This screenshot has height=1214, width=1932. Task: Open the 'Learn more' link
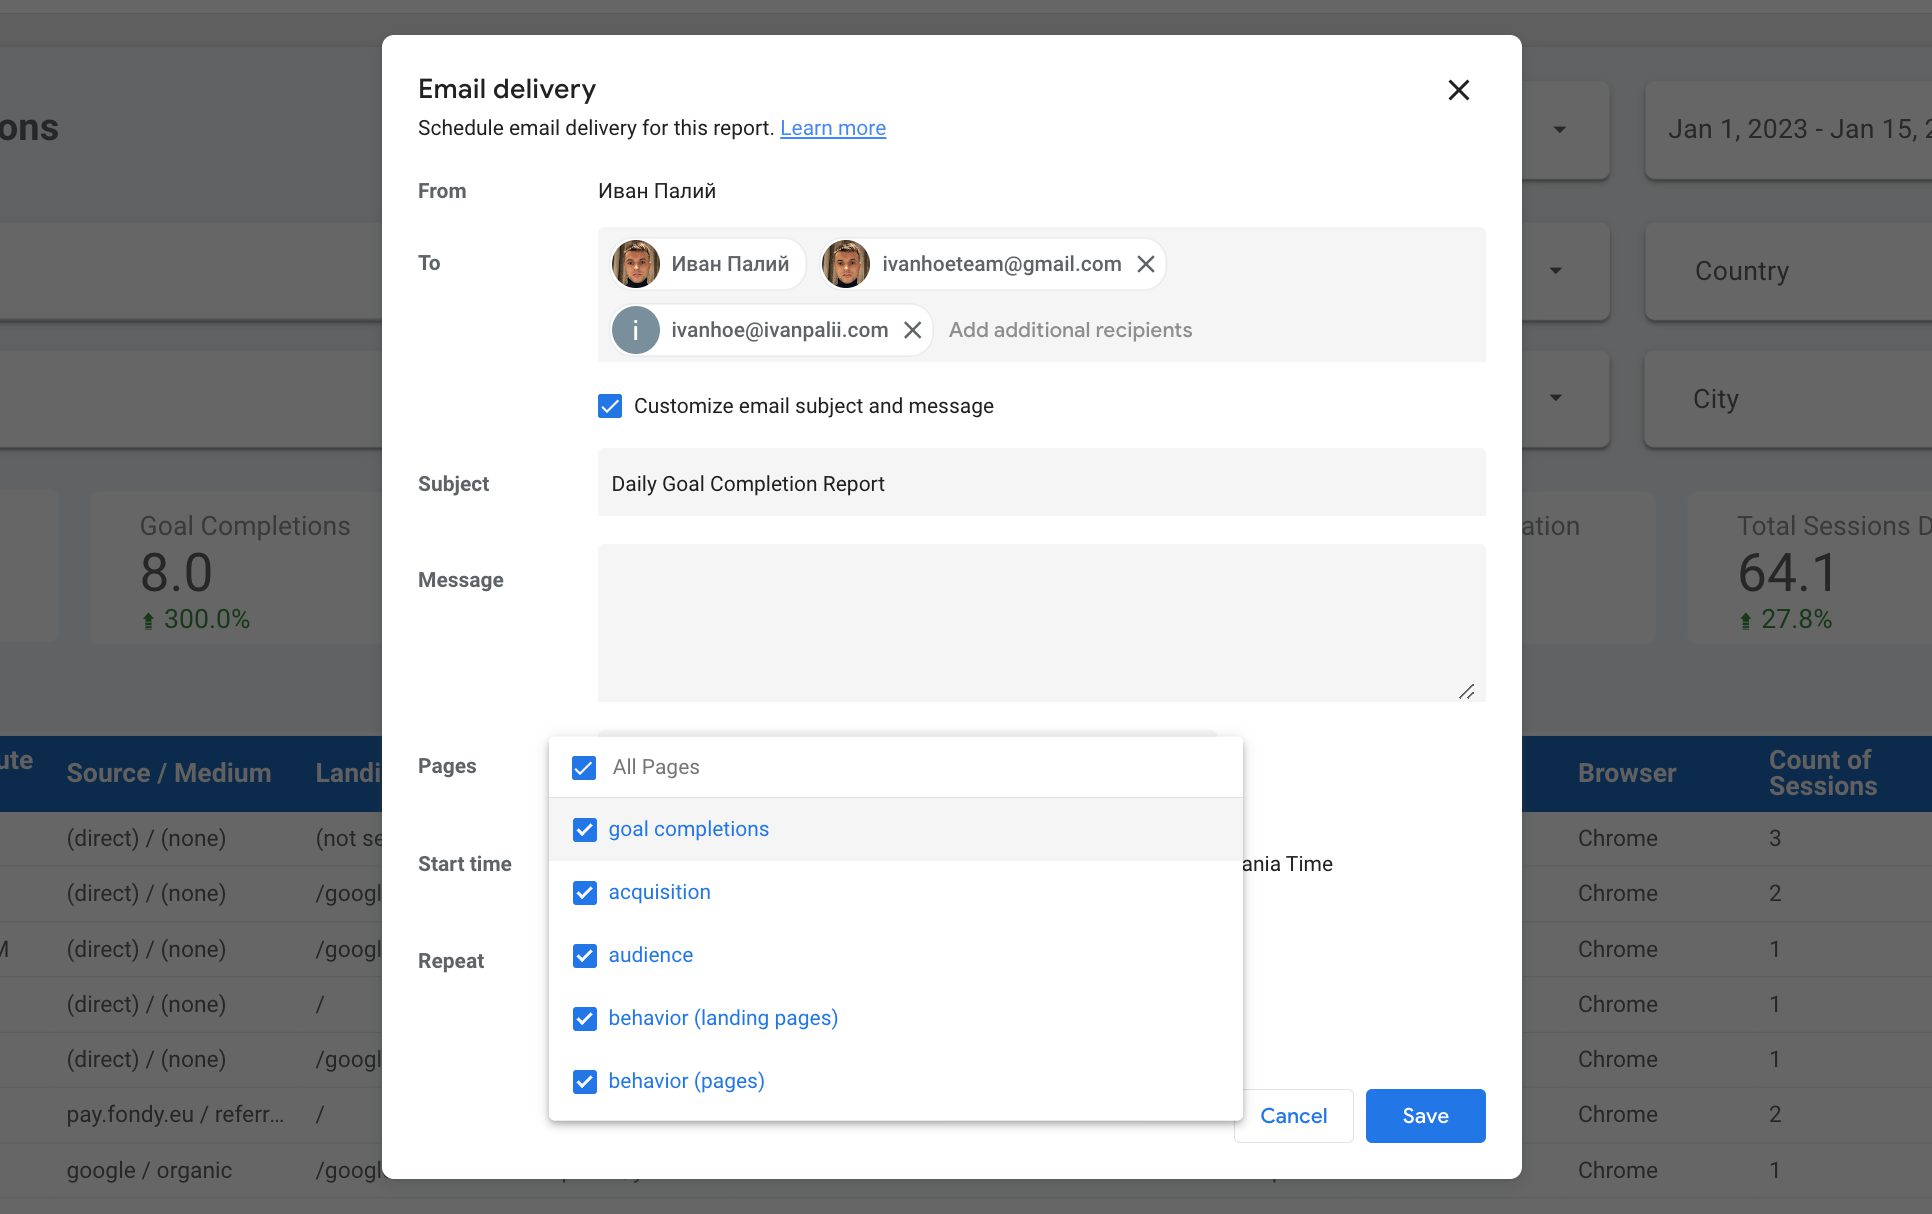832,127
